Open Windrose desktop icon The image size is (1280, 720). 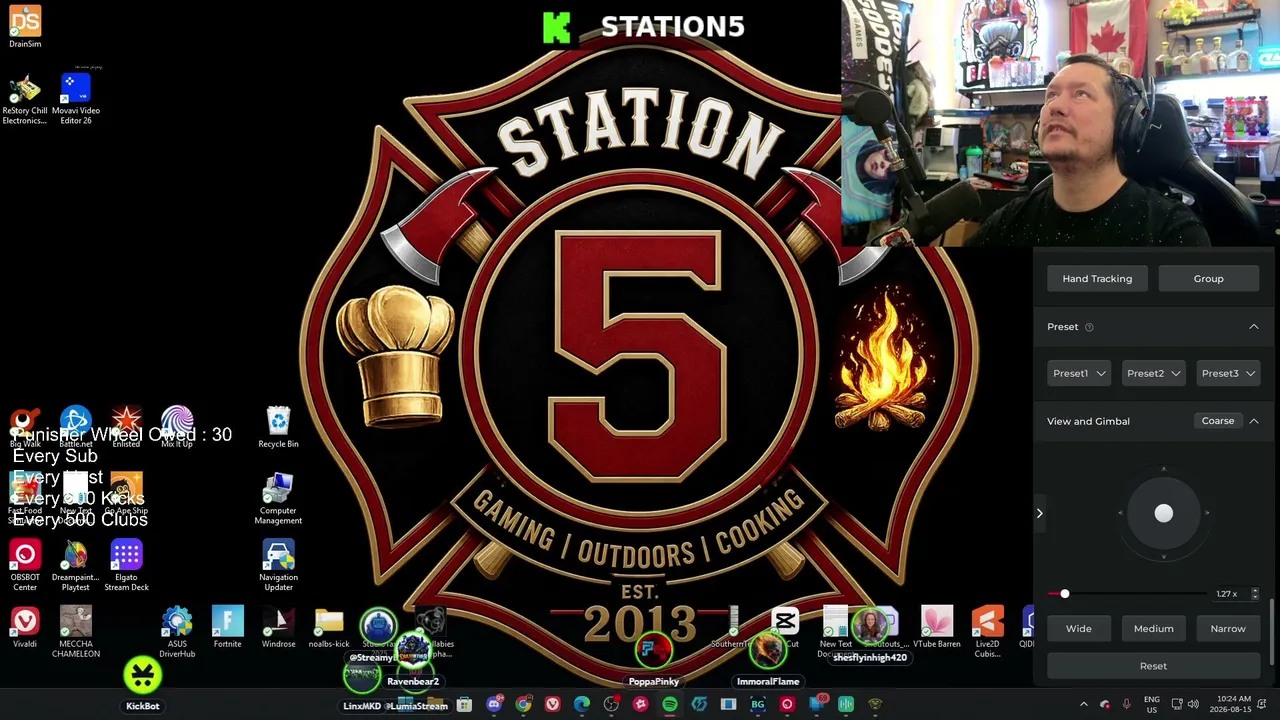(x=278, y=628)
